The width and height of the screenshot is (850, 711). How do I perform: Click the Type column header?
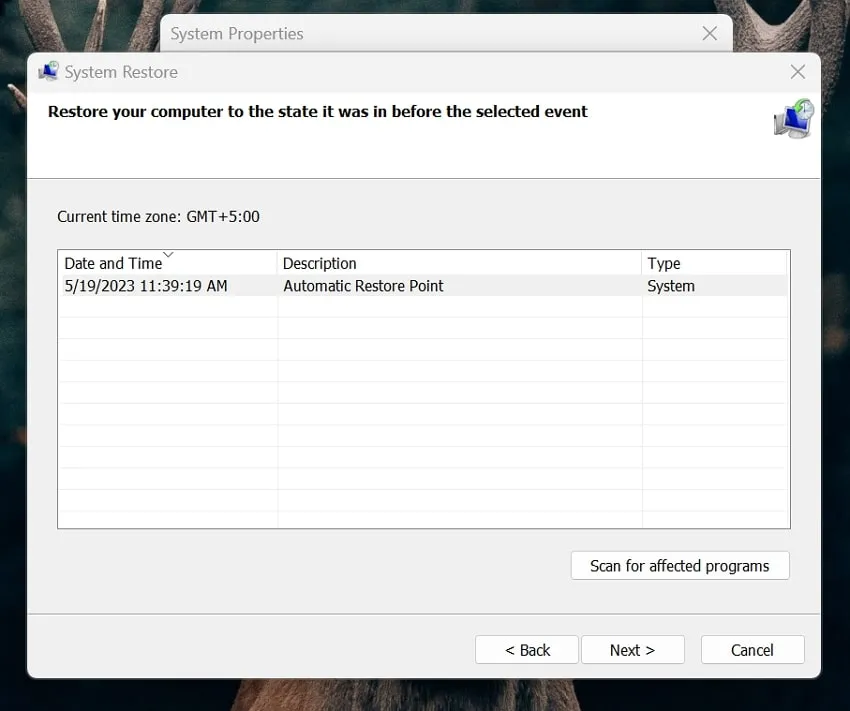click(714, 263)
